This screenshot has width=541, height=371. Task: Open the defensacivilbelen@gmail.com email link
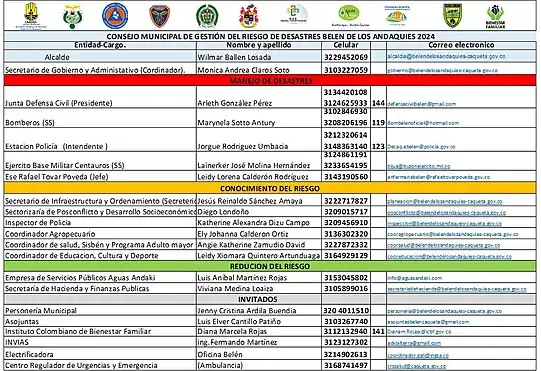(x=422, y=104)
